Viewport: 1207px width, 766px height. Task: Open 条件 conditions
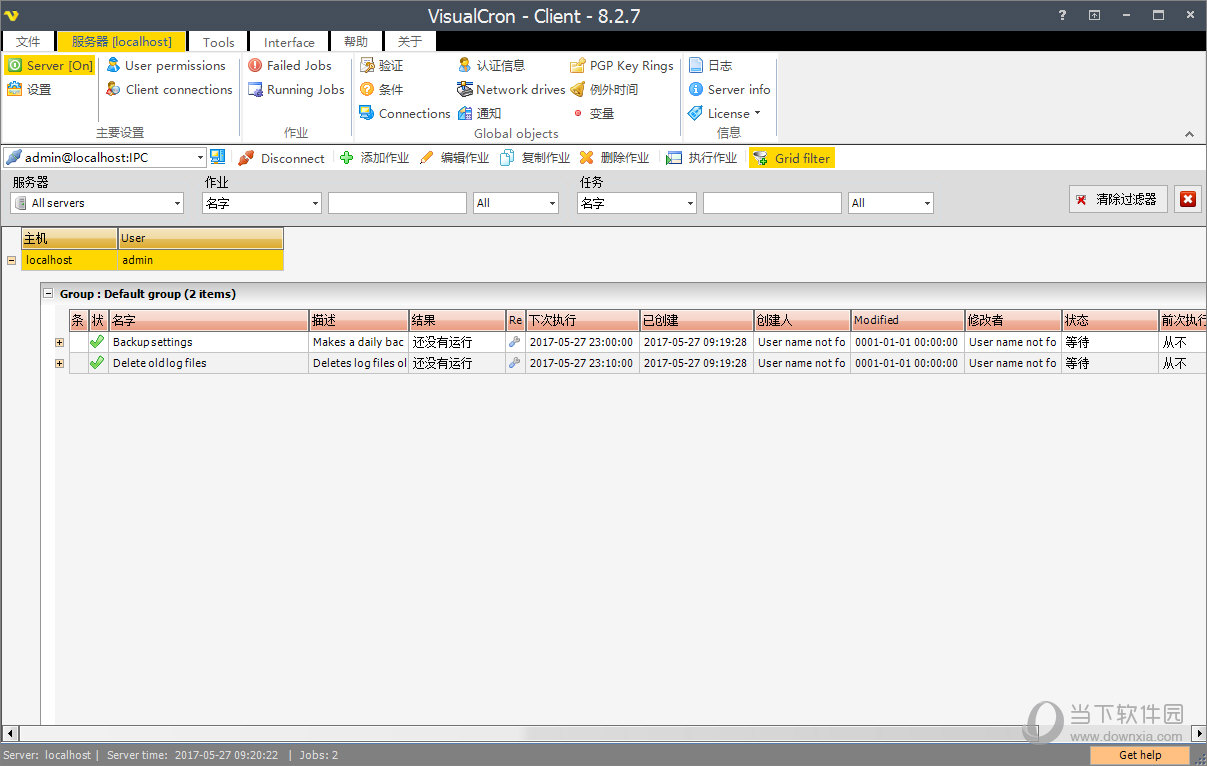(x=381, y=90)
